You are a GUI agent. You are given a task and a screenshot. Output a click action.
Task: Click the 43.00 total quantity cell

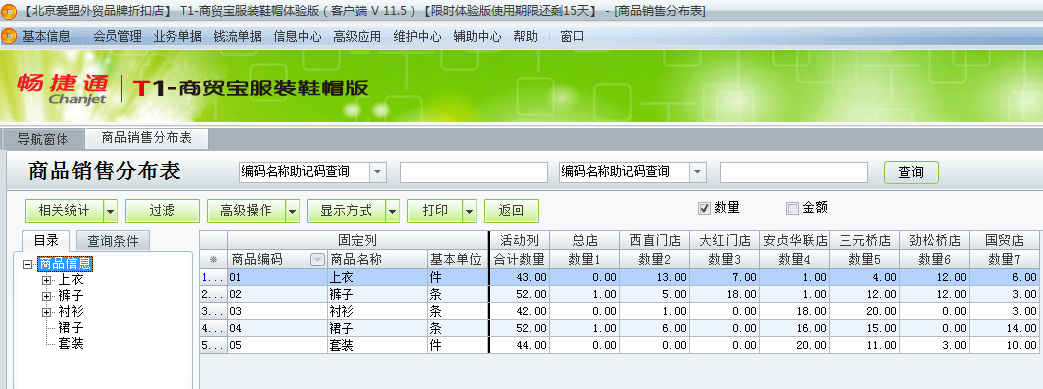pos(520,277)
